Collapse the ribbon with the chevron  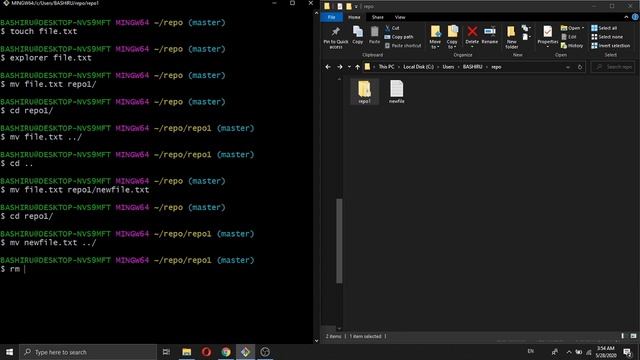point(626,17)
